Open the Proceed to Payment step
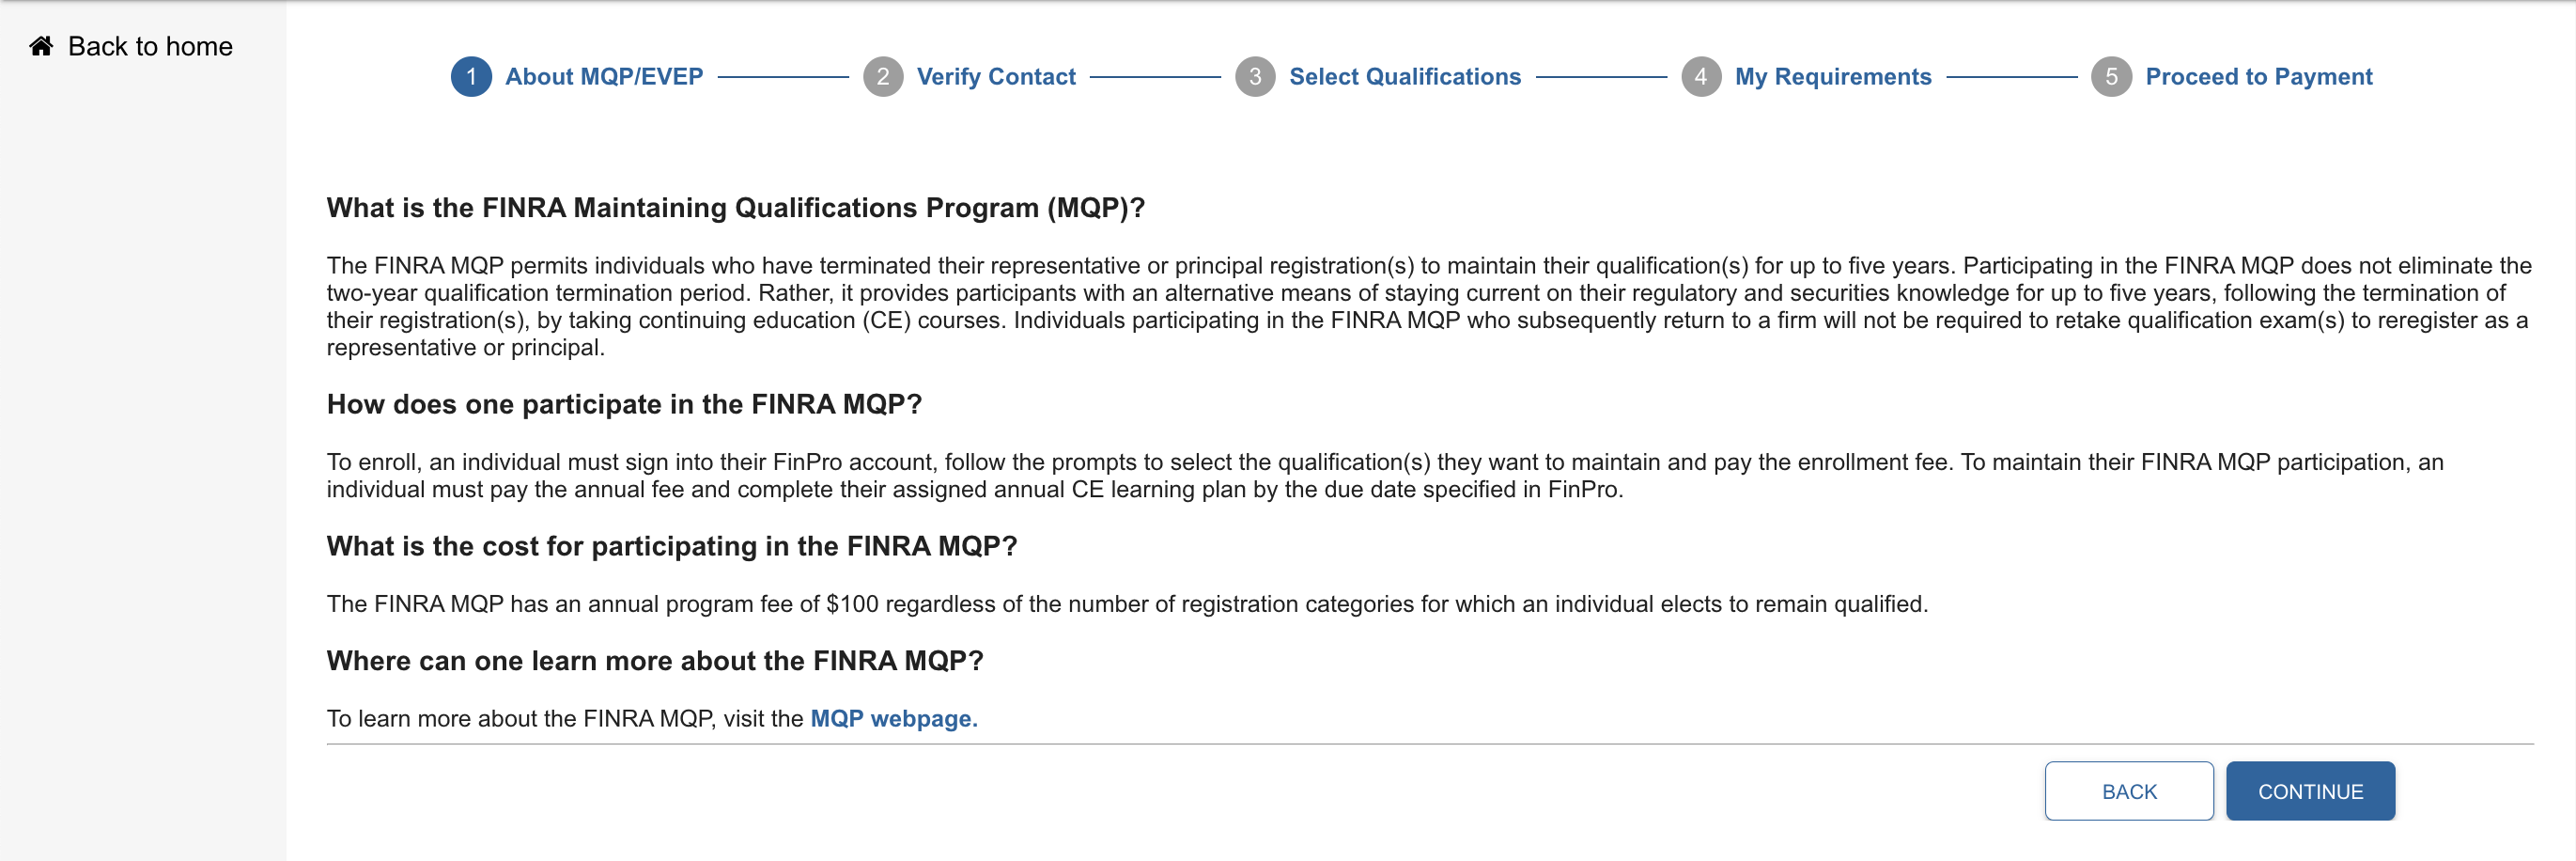The image size is (2576, 861). [x=2258, y=77]
